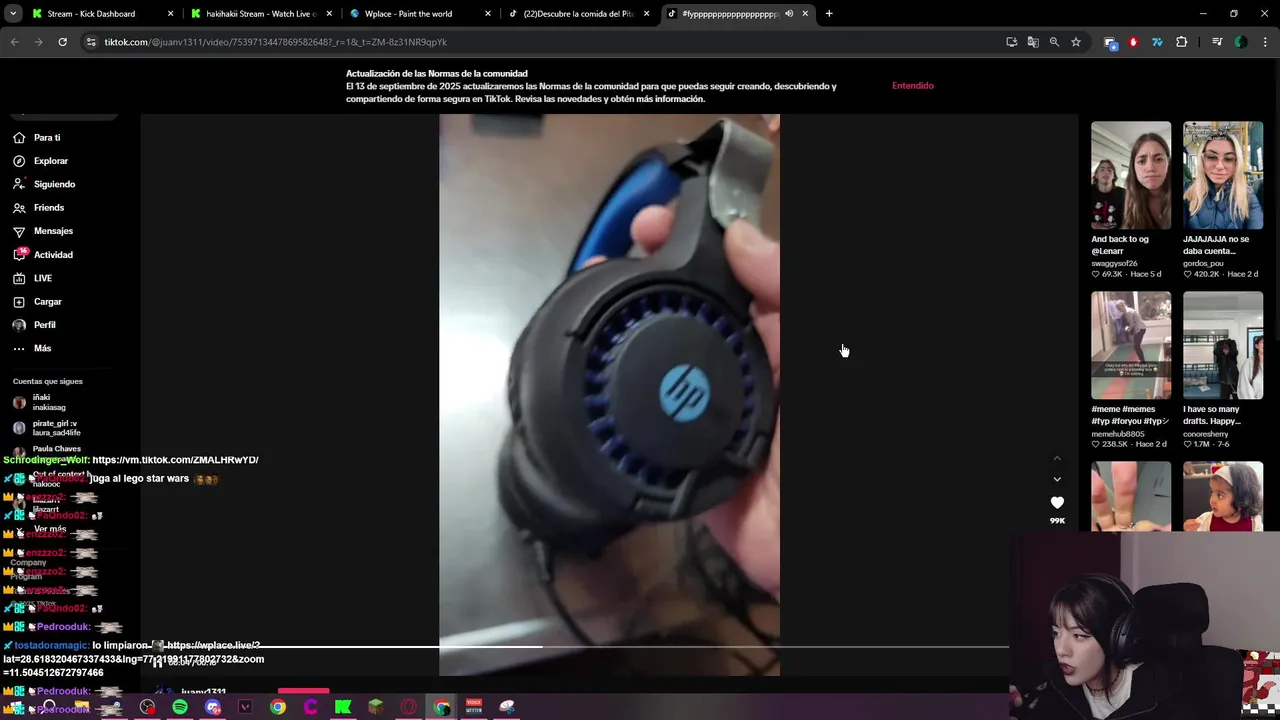Bookmark this page with the star
The image size is (1280, 720).
coord(1076,42)
